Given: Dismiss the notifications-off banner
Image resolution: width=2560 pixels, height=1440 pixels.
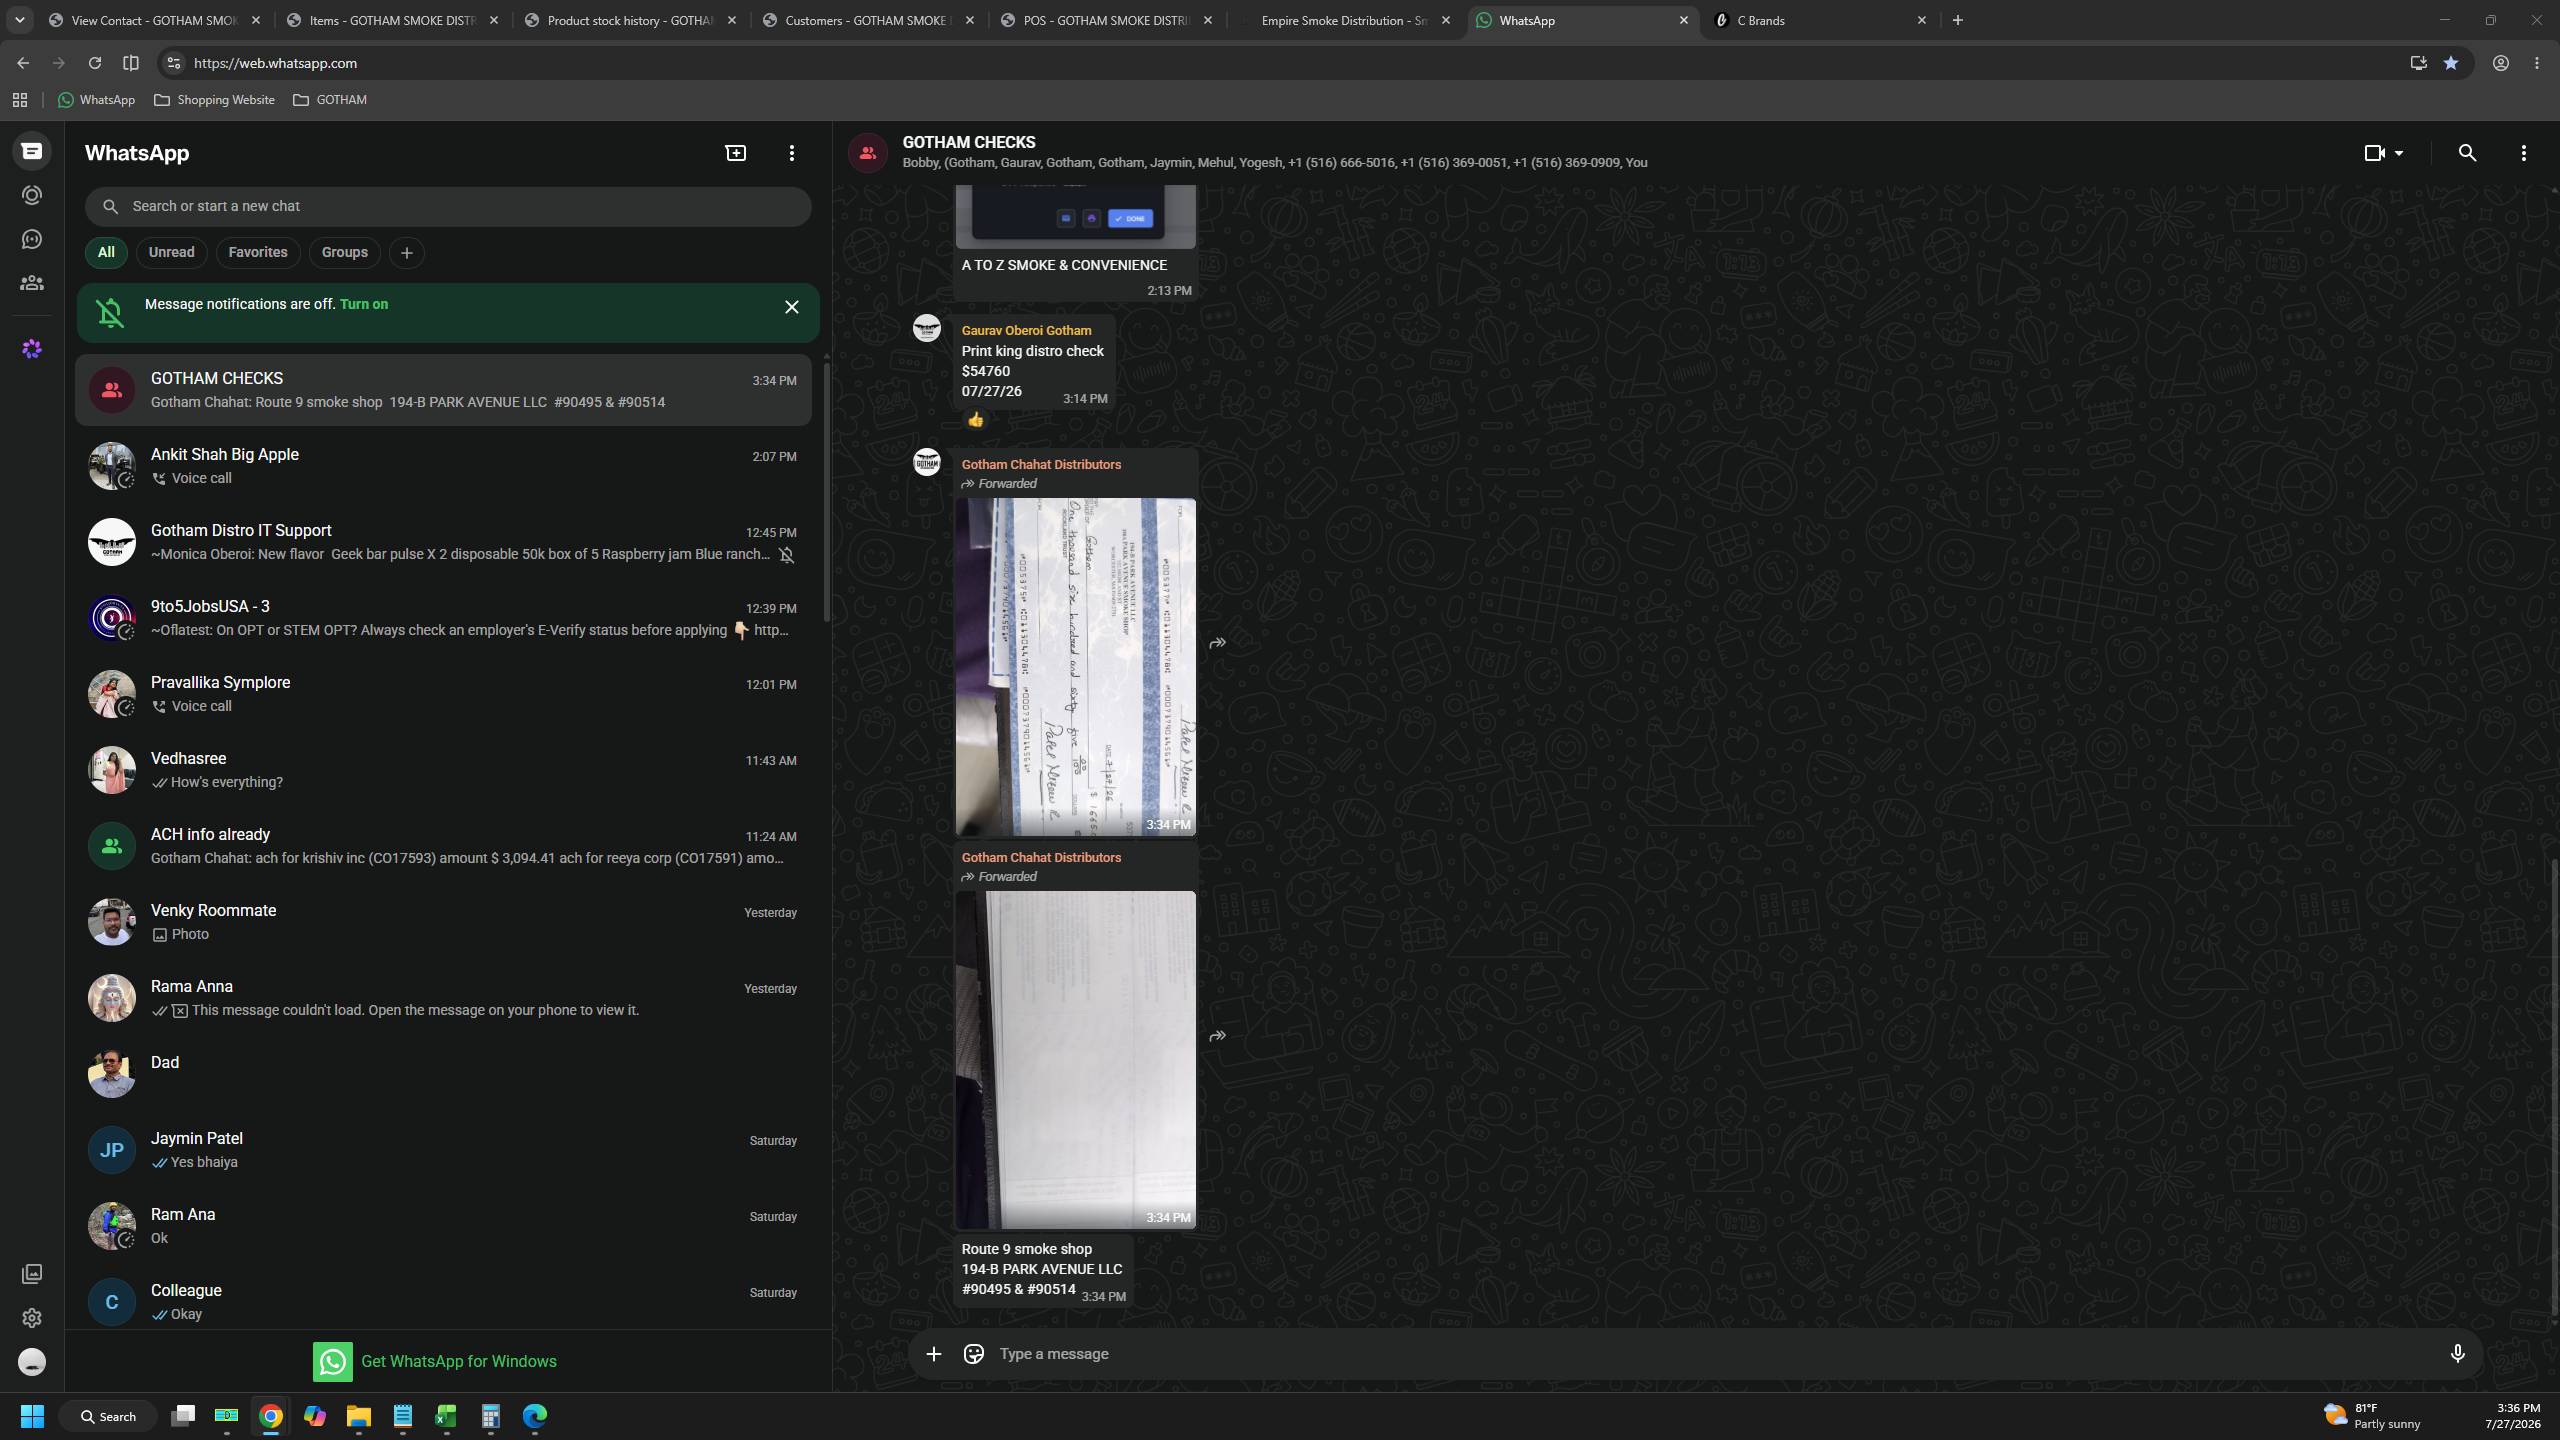Looking at the screenshot, I should point(791,307).
